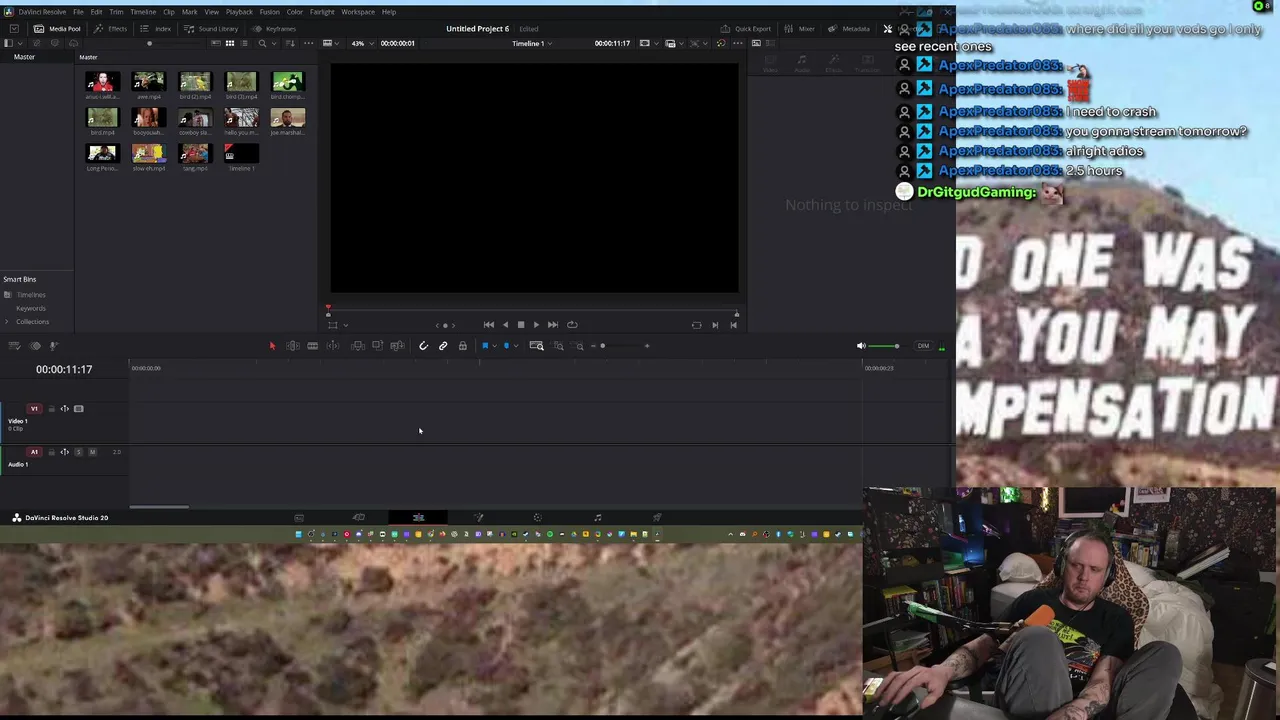Show the Mixer panel
The height and width of the screenshot is (720, 1280).
tap(800, 29)
